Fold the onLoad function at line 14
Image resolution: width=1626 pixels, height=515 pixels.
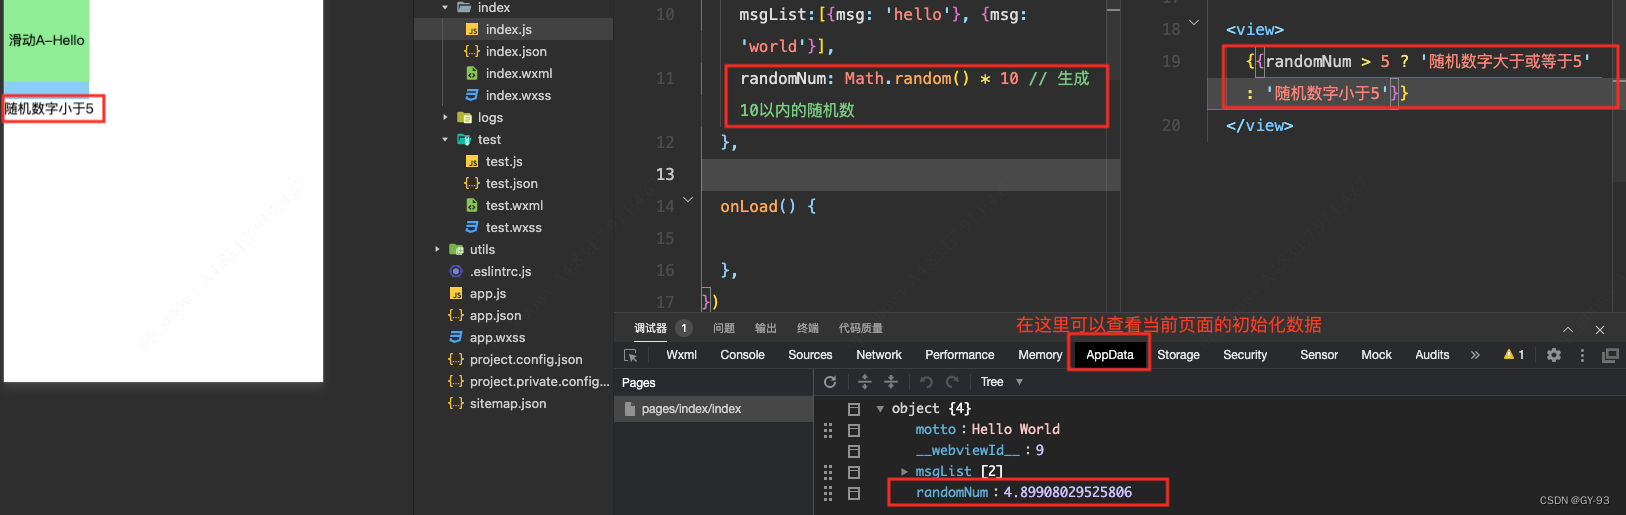(x=688, y=200)
